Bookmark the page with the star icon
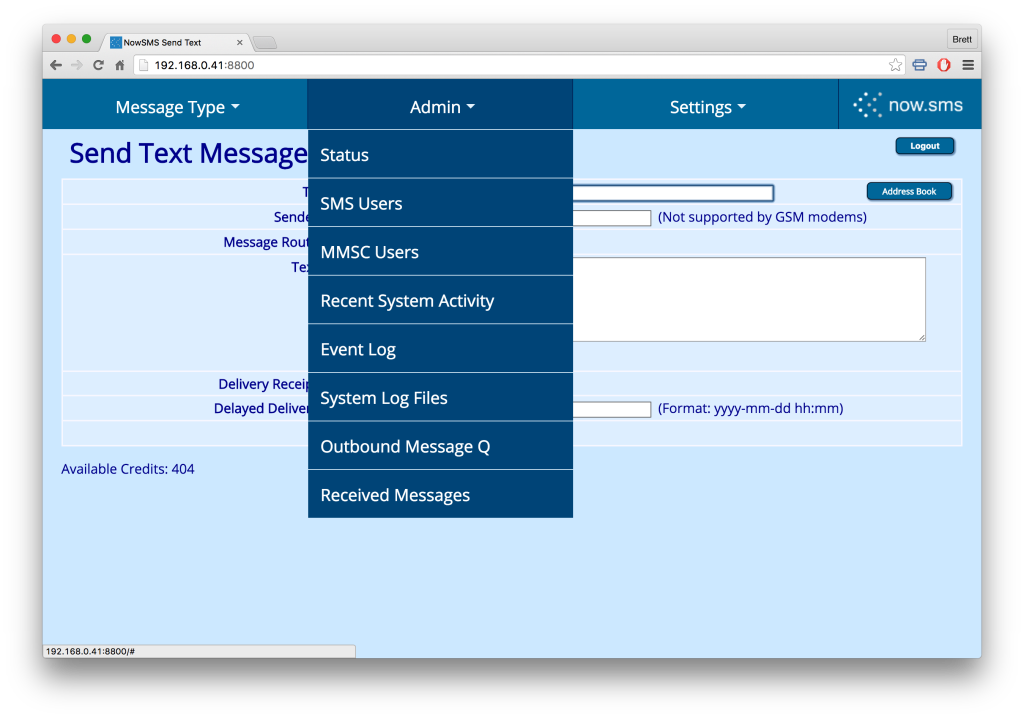This screenshot has height=719, width=1024. pos(894,64)
